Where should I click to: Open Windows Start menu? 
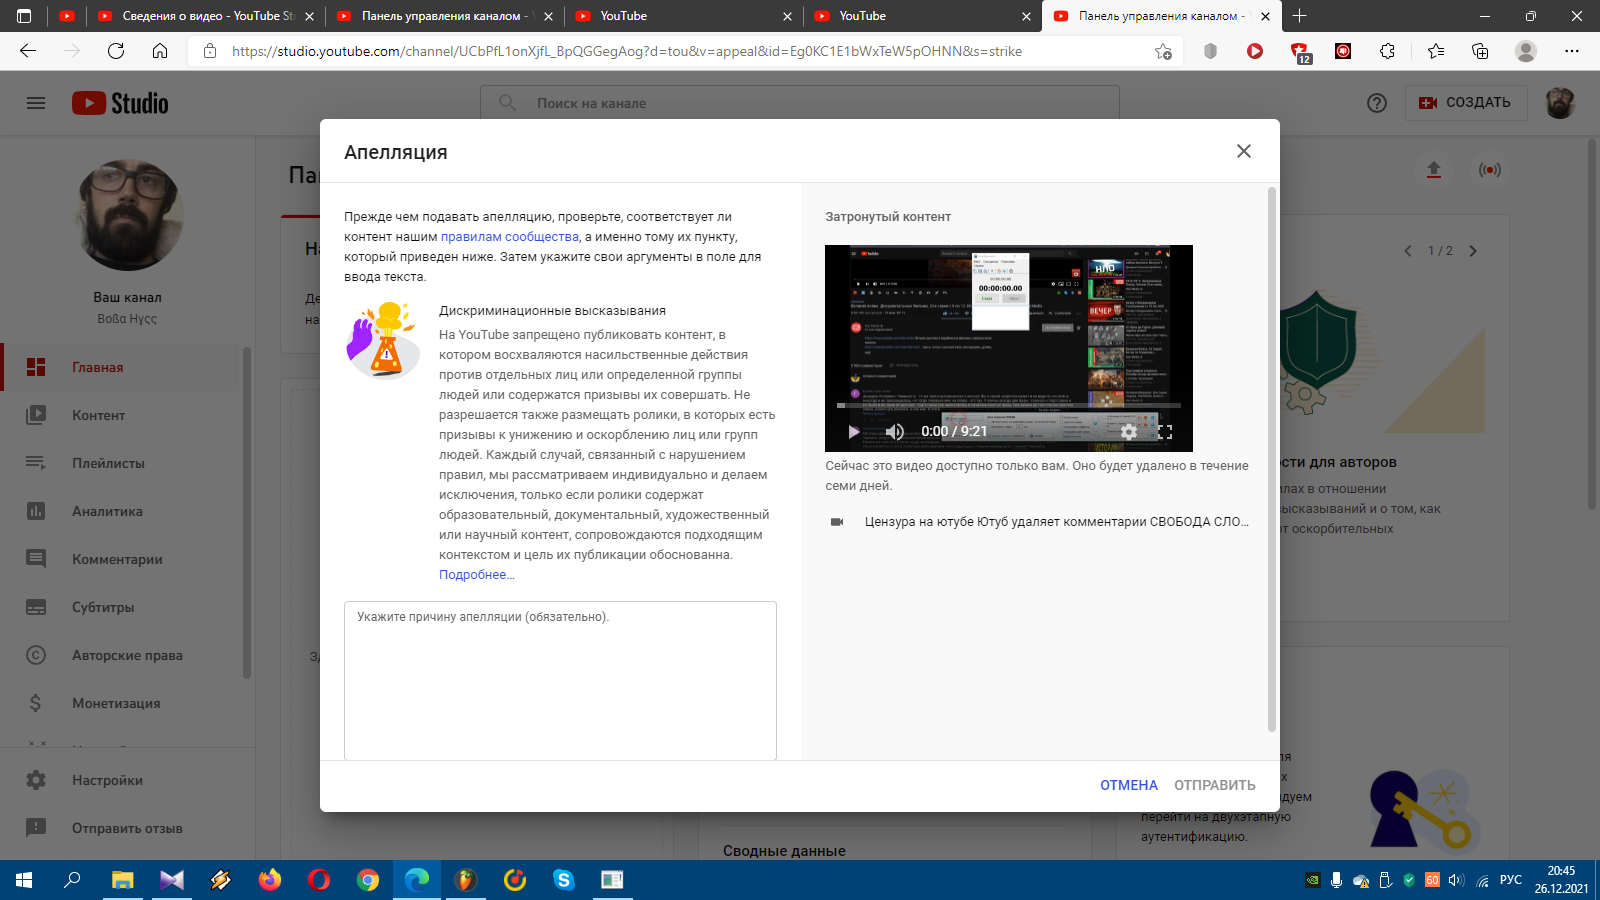[24, 880]
